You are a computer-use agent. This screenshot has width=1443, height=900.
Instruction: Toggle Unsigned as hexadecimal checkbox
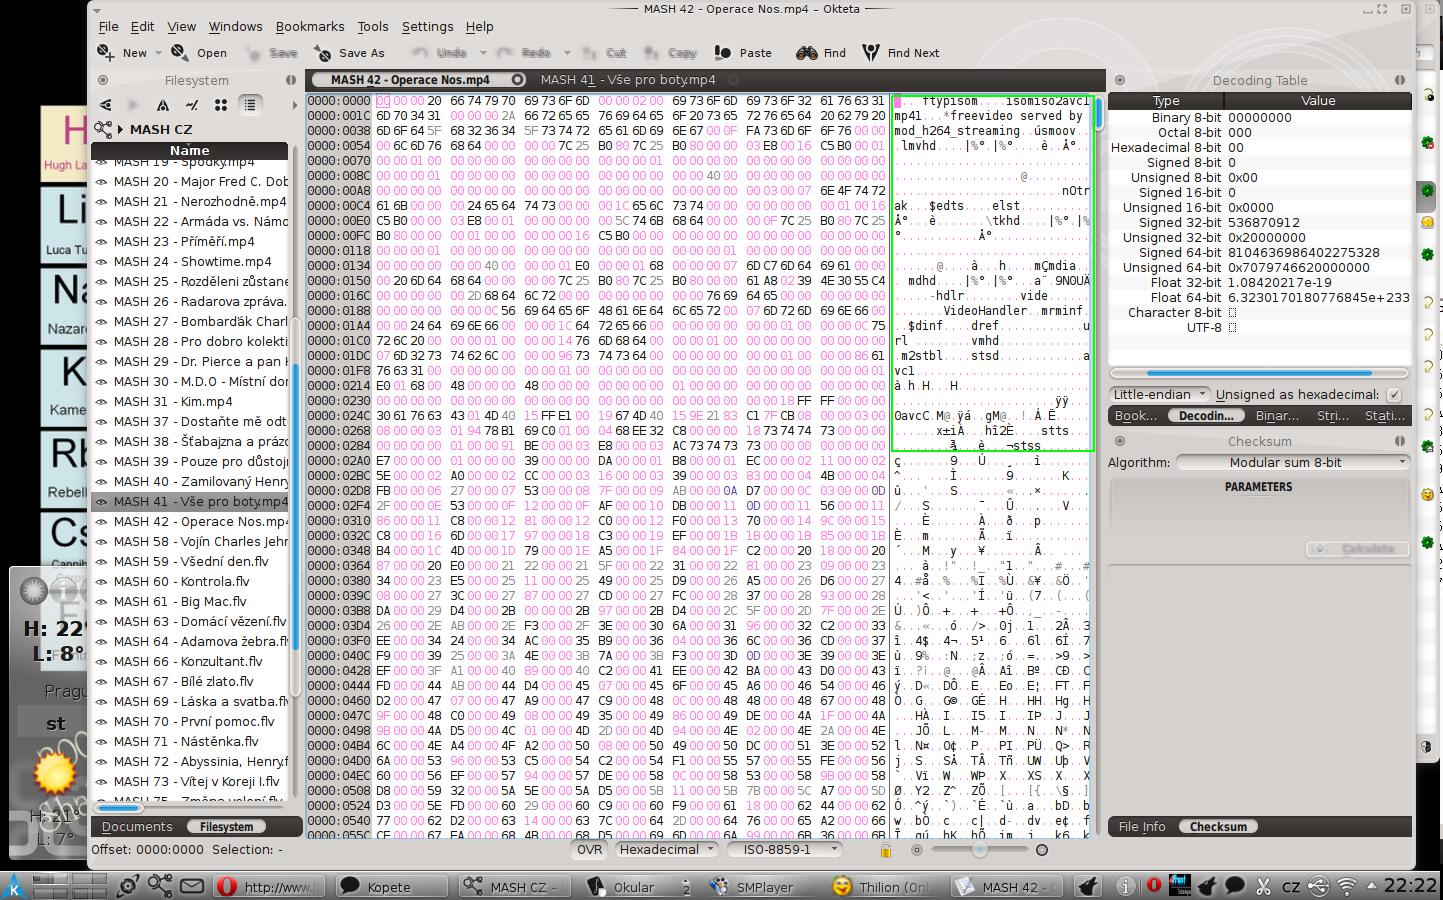click(x=1394, y=394)
